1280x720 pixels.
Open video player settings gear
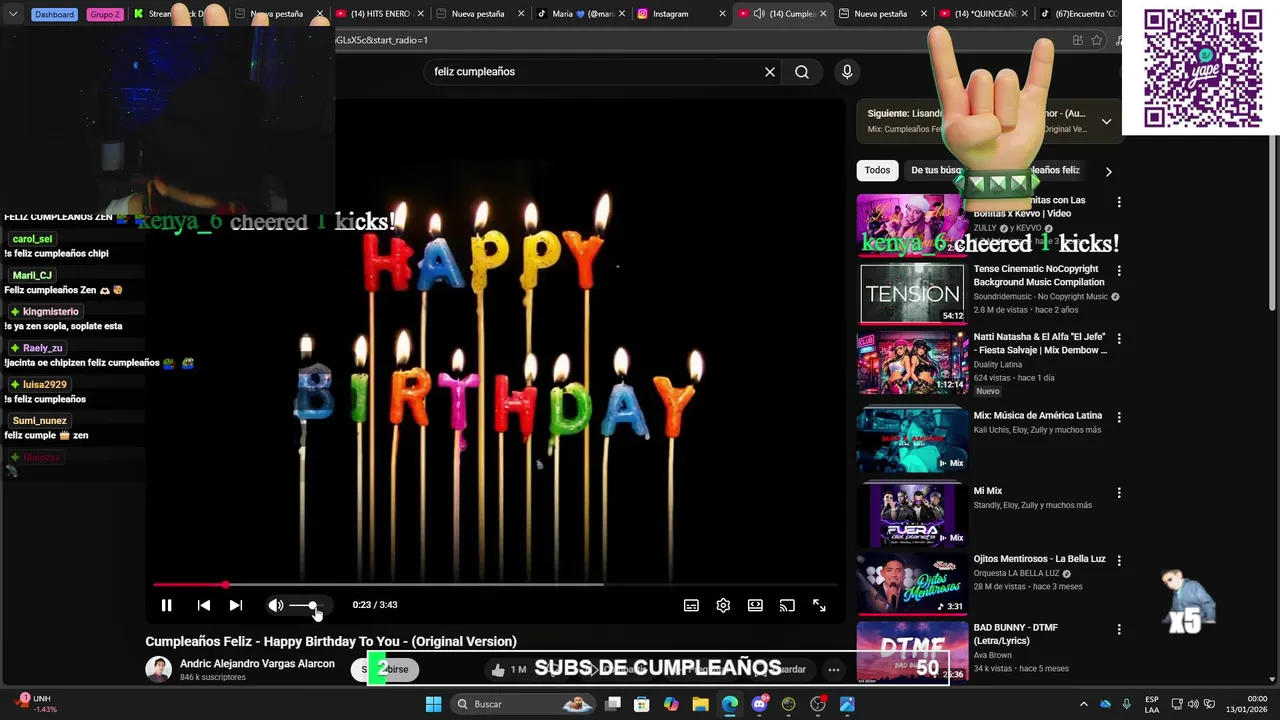coord(723,605)
